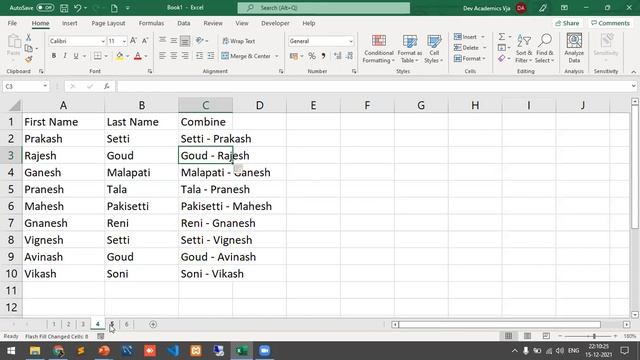Switch to the Developer tab
This screenshot has width=640, height=360.
[275, 23]
